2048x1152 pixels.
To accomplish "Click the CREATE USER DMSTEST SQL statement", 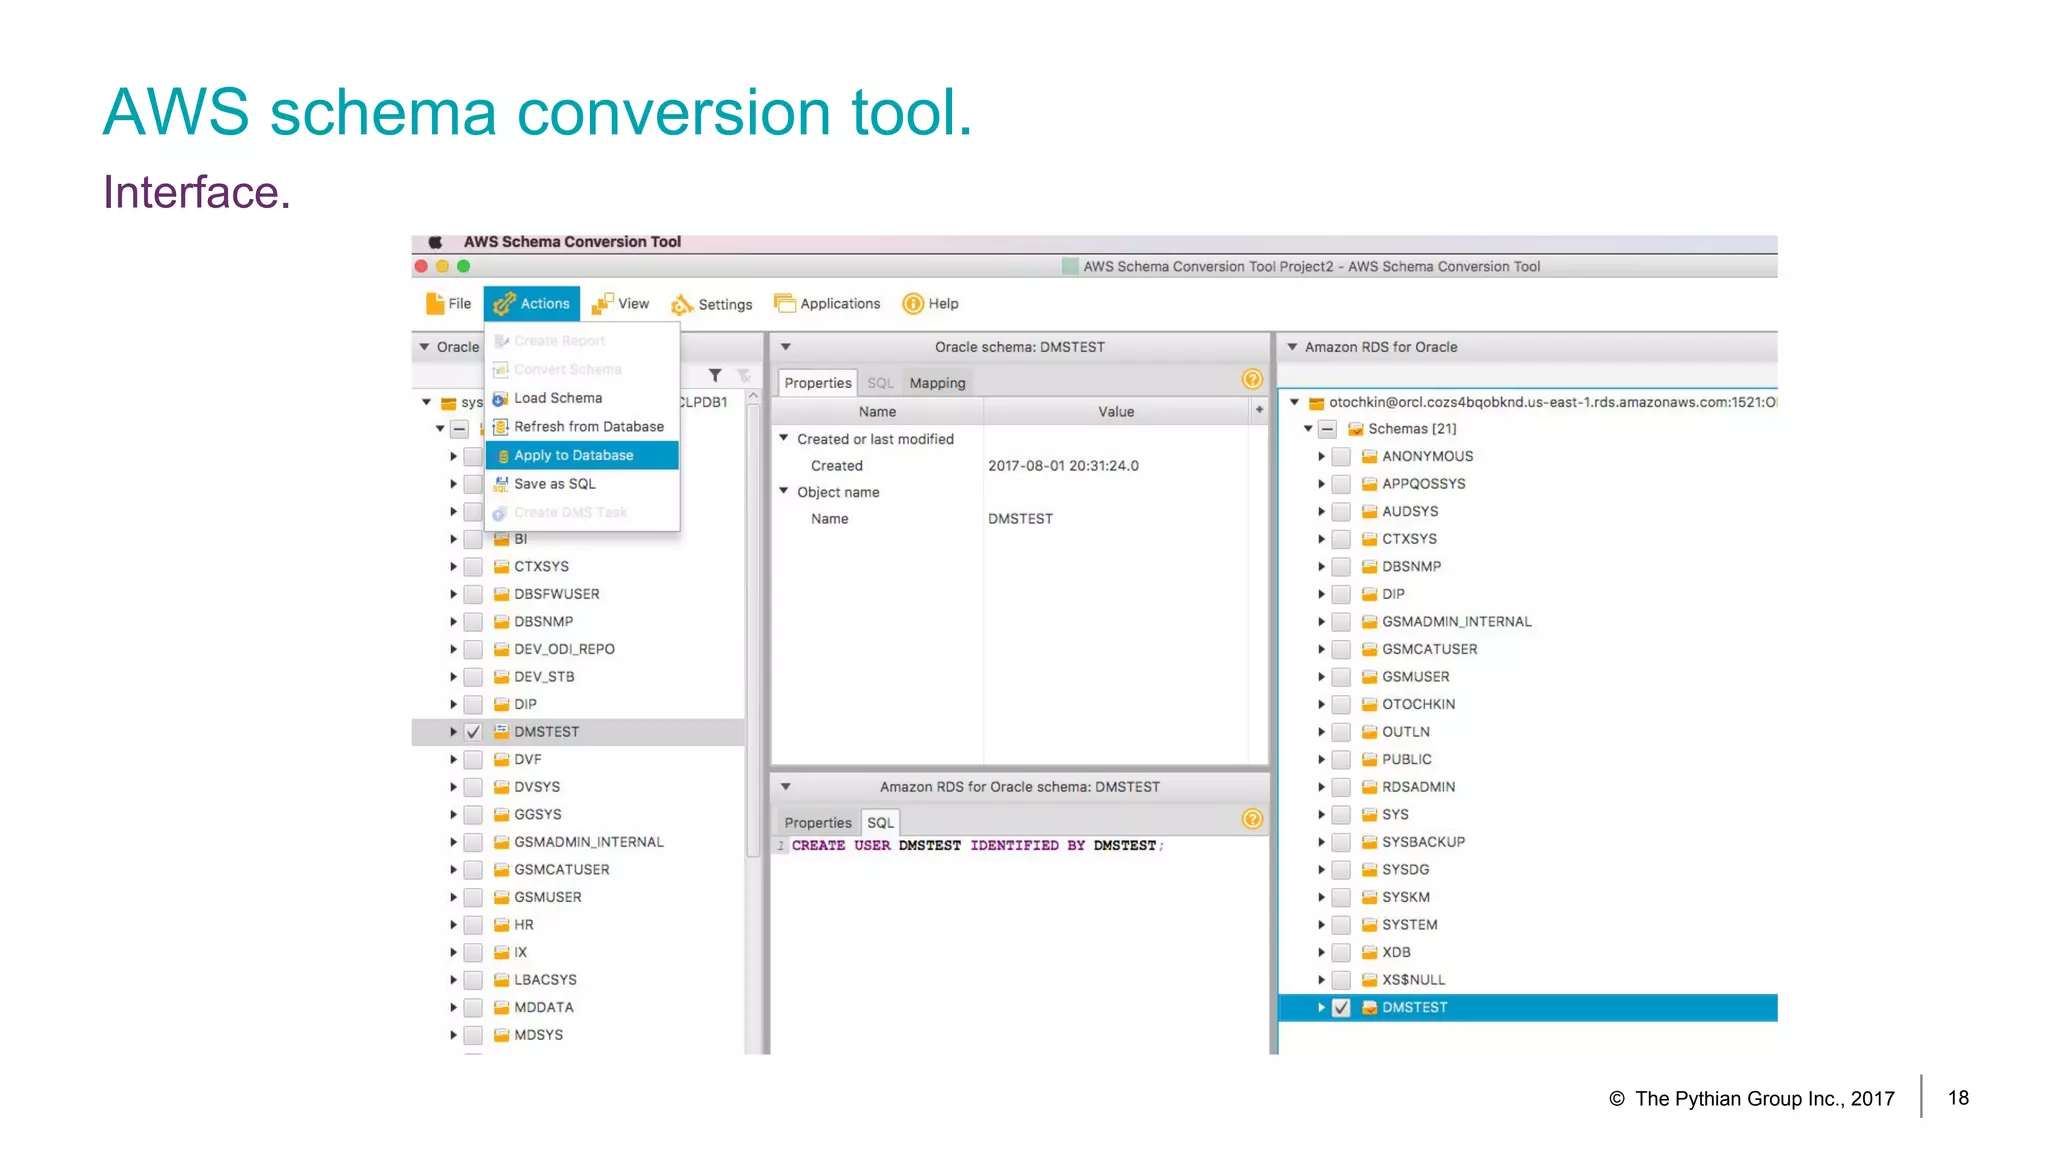I will (x=977, y=846).
